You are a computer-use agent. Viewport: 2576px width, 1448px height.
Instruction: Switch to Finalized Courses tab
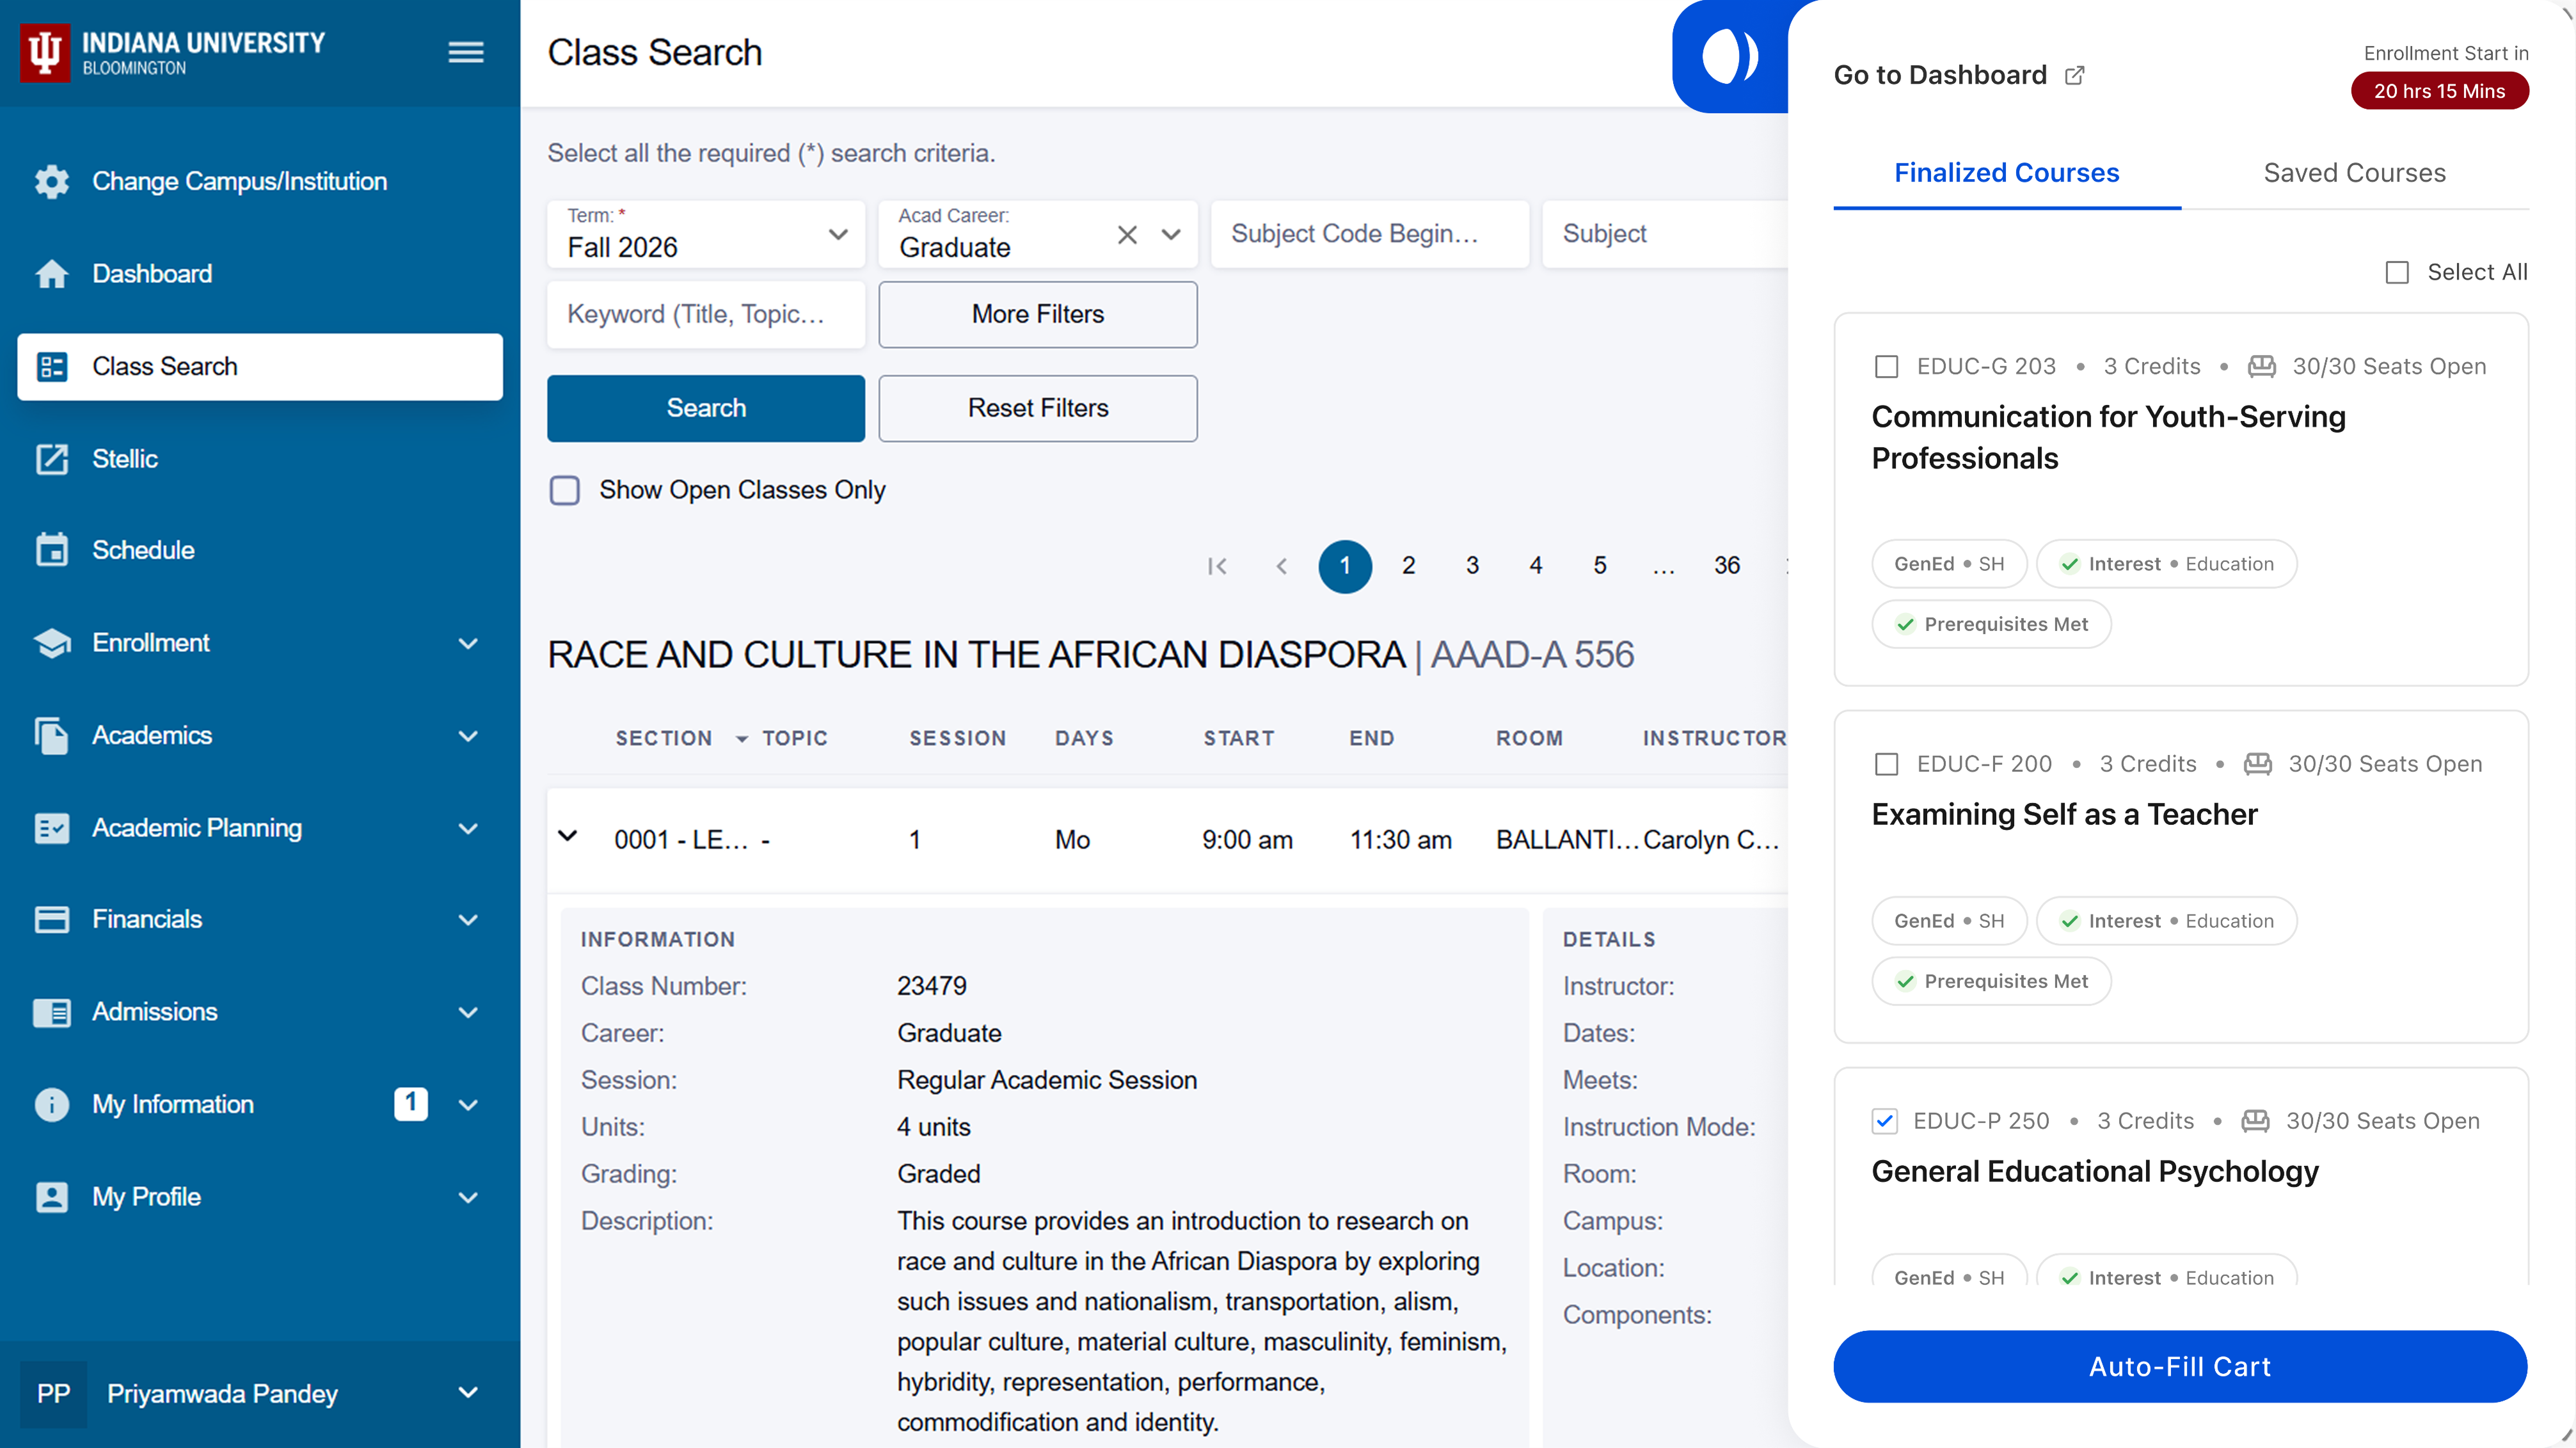pyautogui.click(x=2007, y=173)
